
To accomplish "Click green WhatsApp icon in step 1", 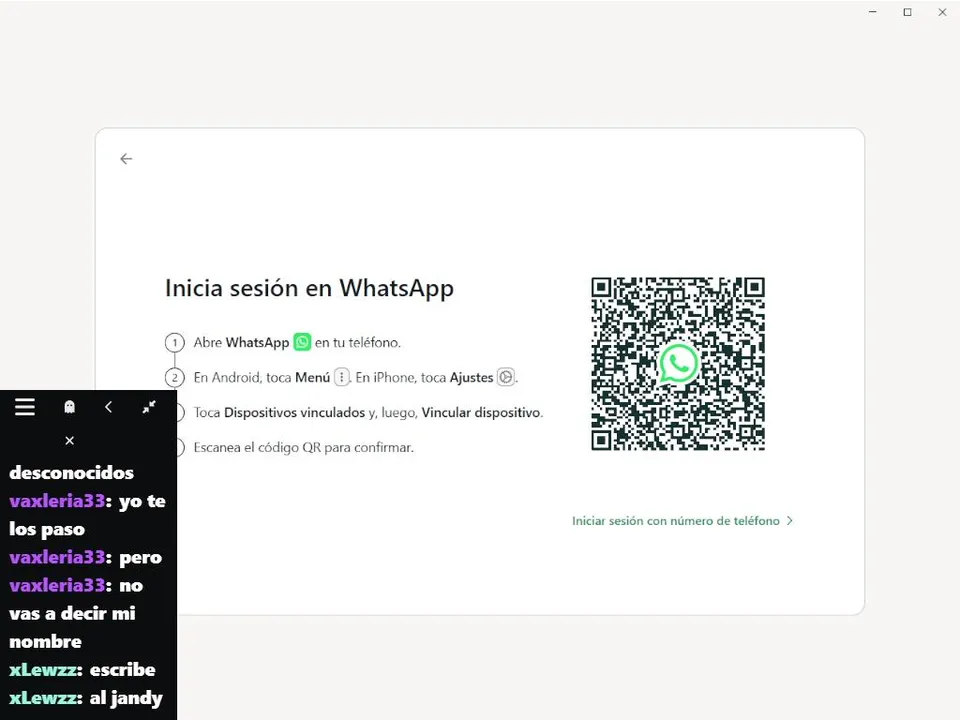I will coord(302,342).
